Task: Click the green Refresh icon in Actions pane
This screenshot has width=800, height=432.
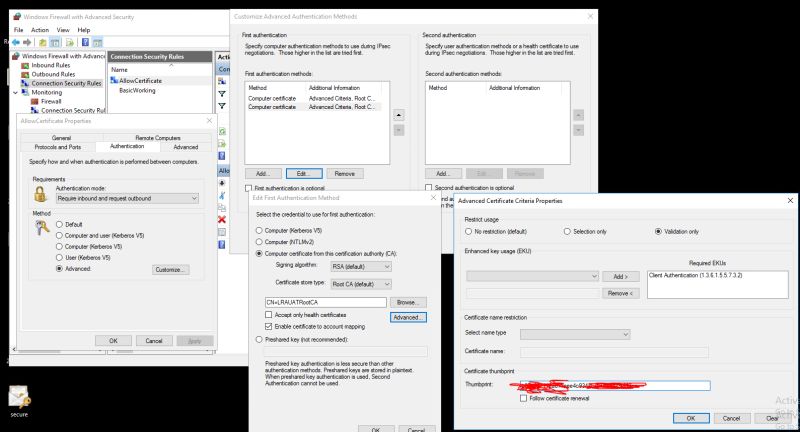Action: [x=222, y=132]
